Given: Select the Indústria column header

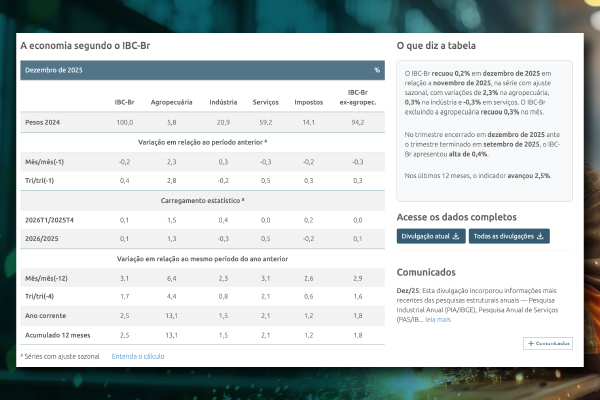Looking at the screenshot, I should click(223, 102).
